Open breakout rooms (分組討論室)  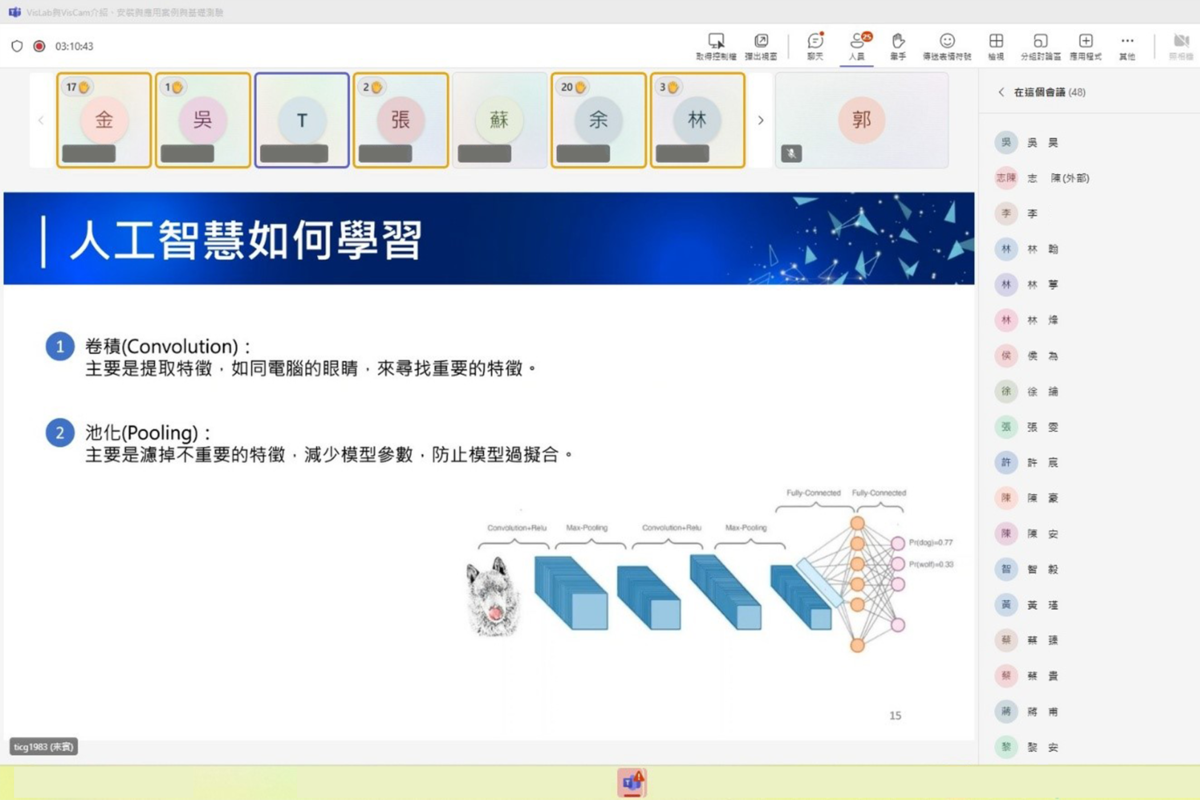coord(1040,46)
